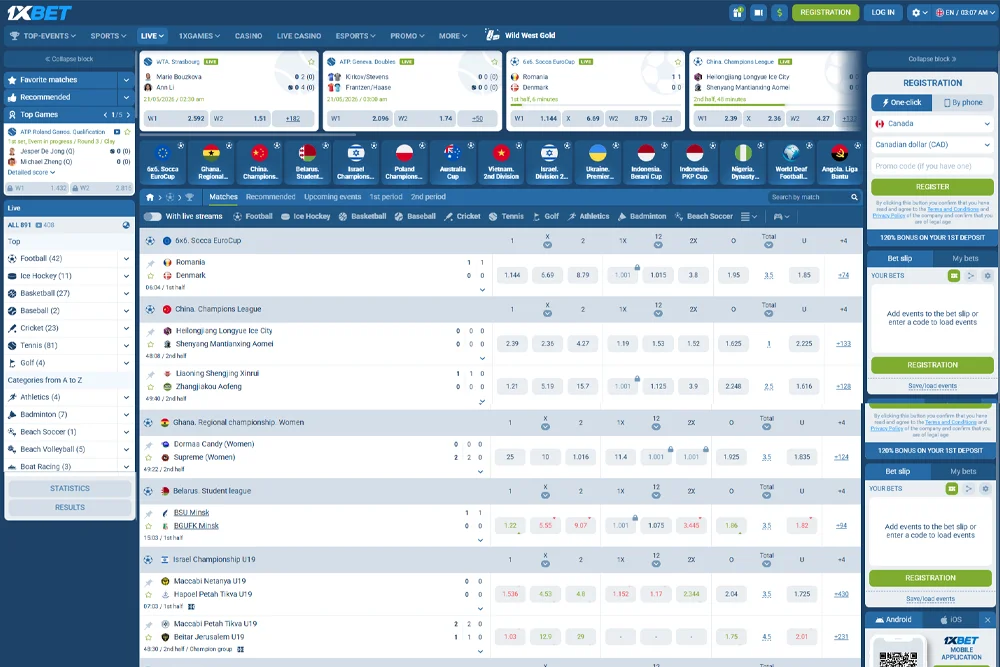Open Belarus Student league flag tile

pyautogui.click(x=307, y=162)
